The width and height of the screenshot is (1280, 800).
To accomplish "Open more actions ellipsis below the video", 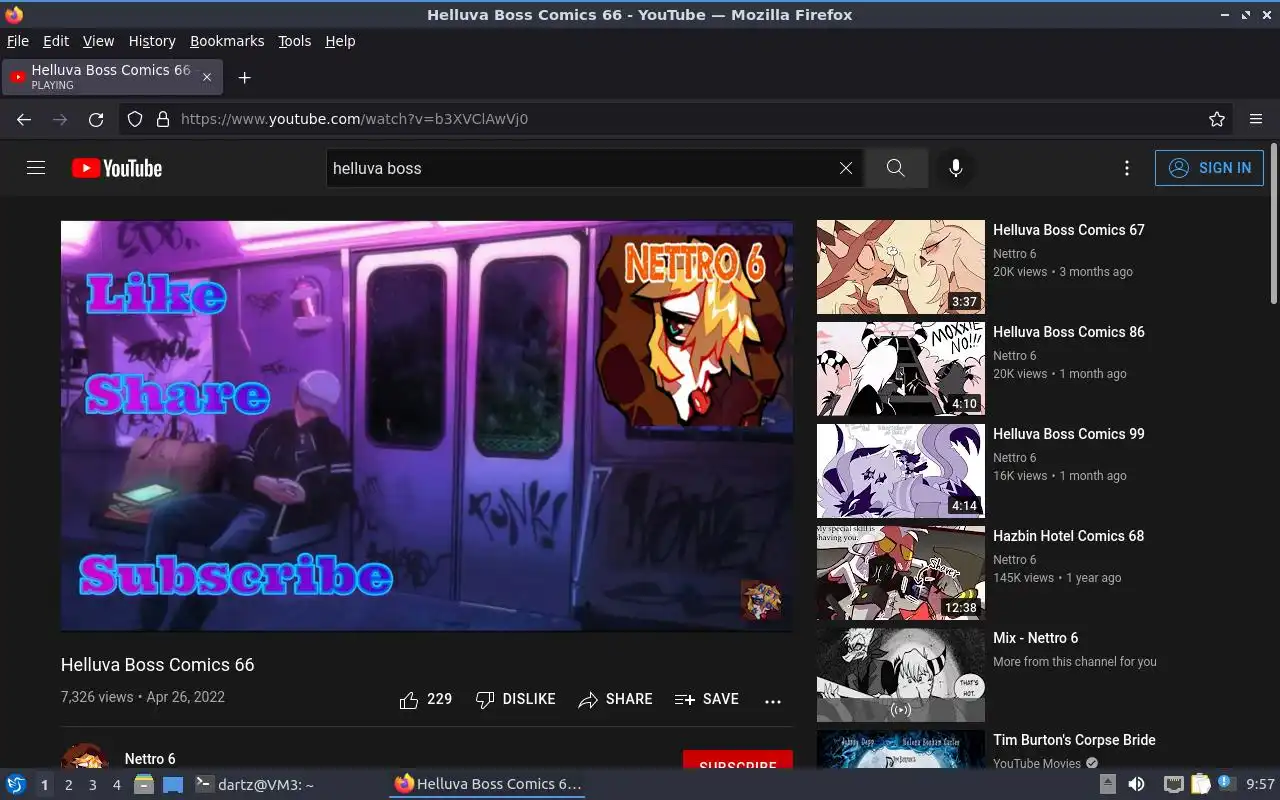I will 773,701.
